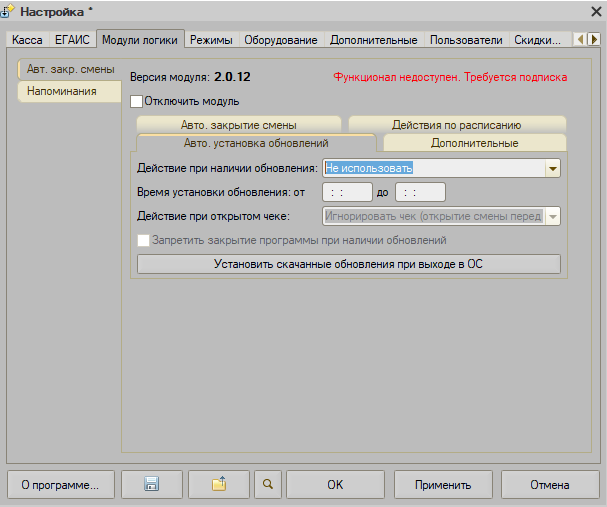This screenshot has height=507, width=607.
Task: Click Установить скачанные обновления при выходе в ОС
Action: point(348,264)
